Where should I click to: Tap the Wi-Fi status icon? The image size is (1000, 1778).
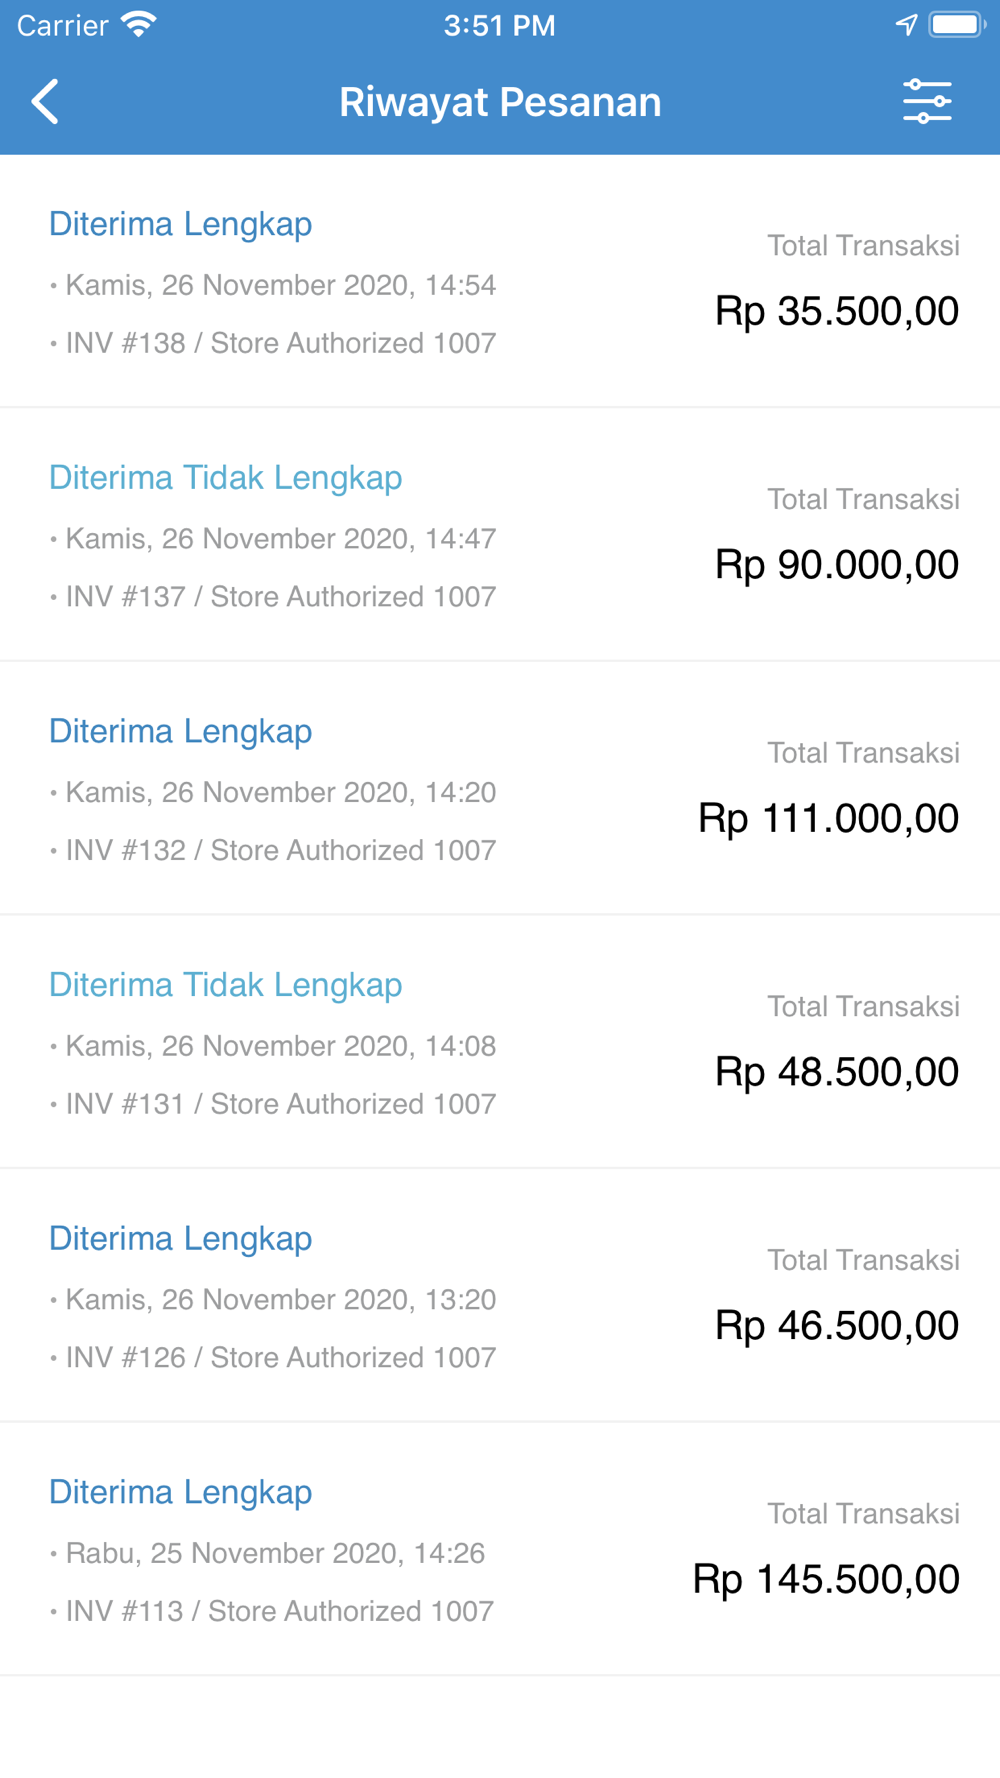139,25
